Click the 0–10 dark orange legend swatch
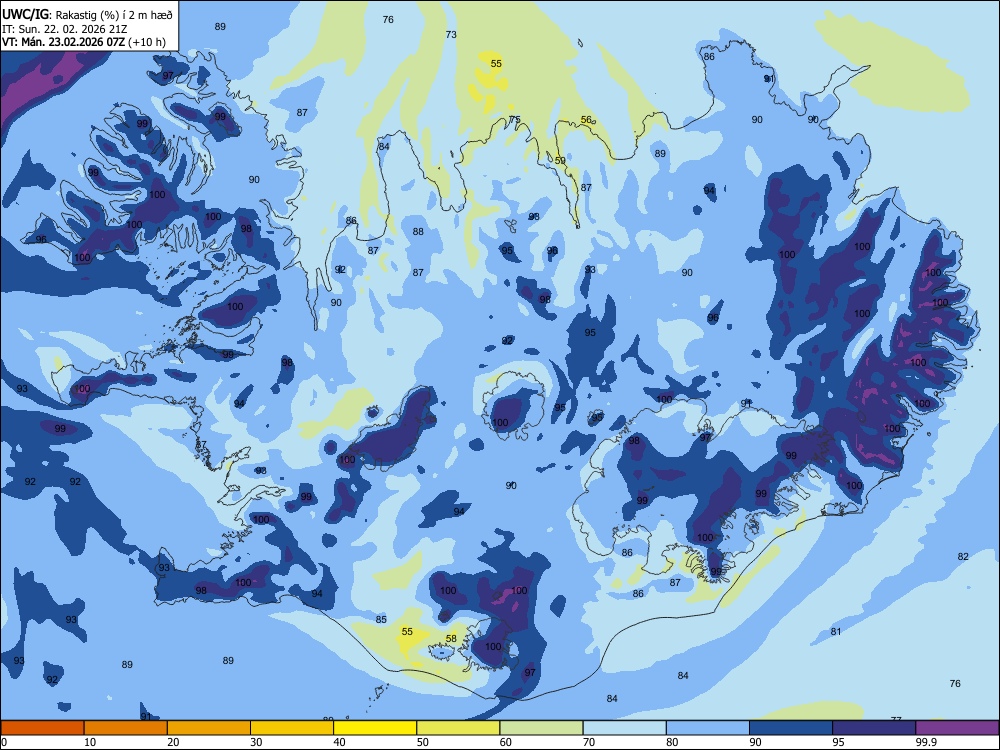The height and width of the screenshot is (750, 1000). [x=42, y=728]
